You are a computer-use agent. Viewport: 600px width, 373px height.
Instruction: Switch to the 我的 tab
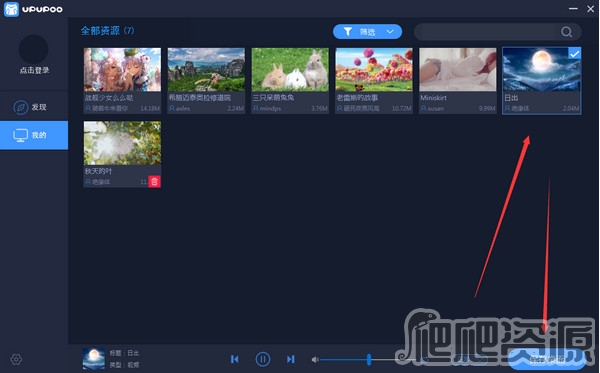(34, 135)
